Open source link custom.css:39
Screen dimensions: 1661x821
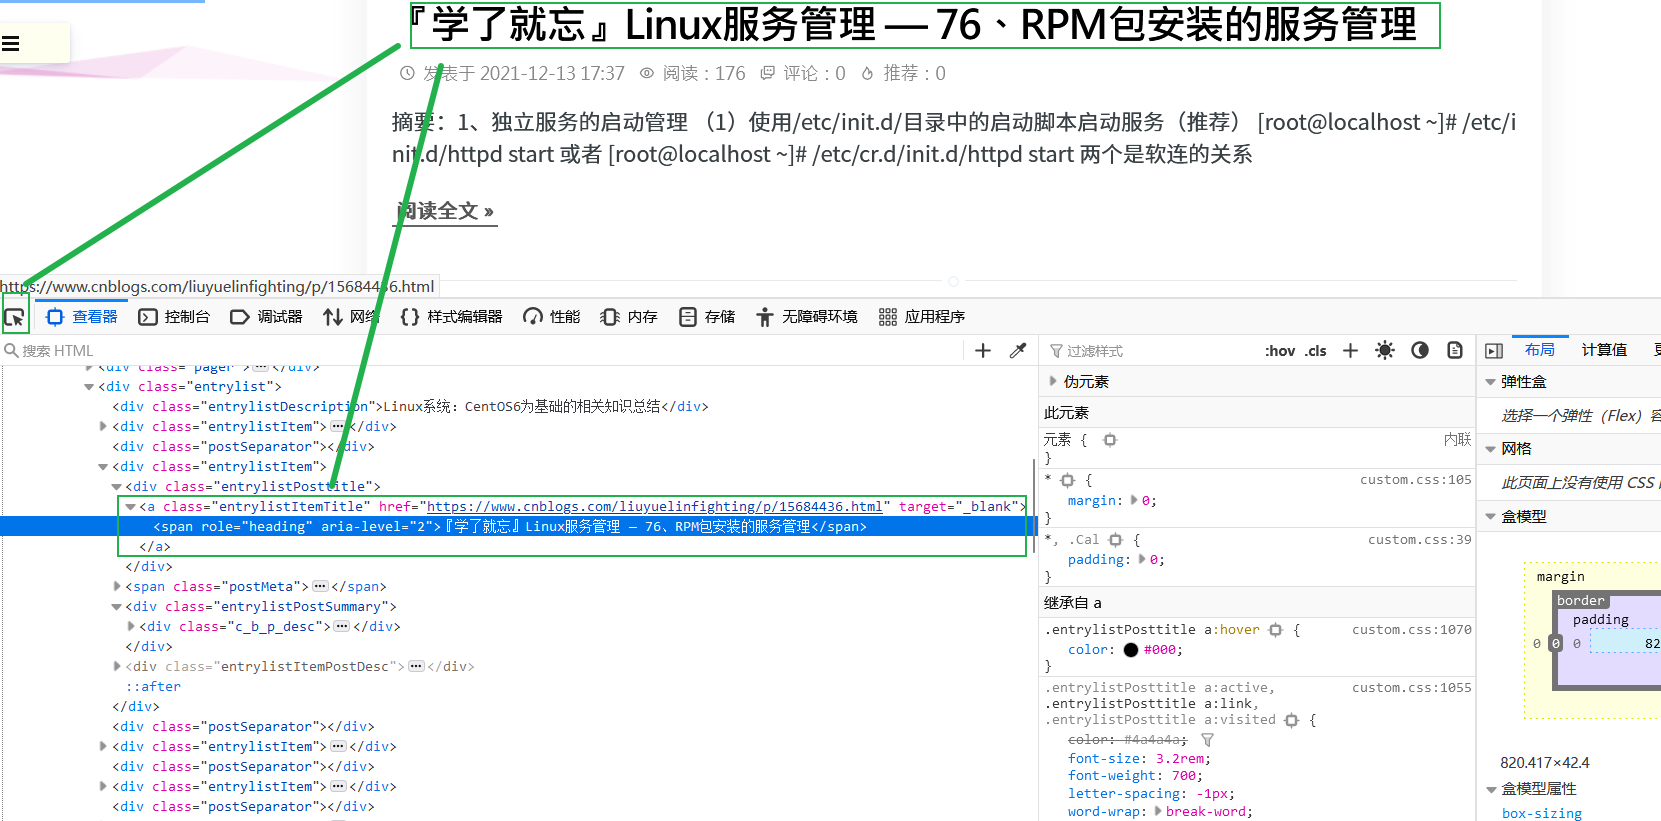click(1419, 540)
